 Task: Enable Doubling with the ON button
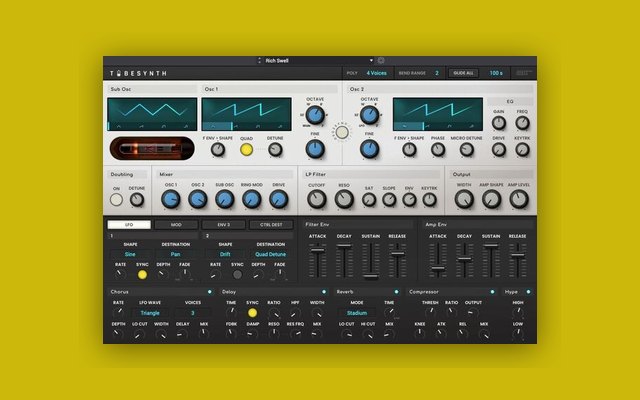pyautogui.click(x=116, y=200)
